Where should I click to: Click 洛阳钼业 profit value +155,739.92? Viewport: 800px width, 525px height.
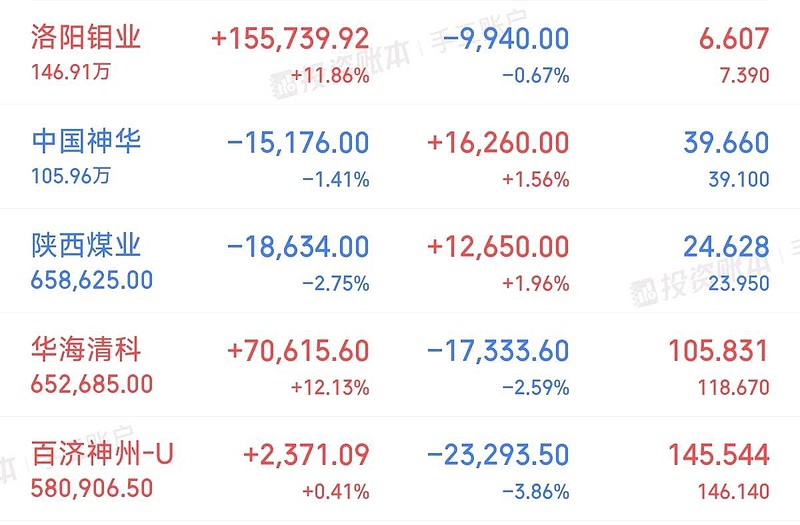290,39
